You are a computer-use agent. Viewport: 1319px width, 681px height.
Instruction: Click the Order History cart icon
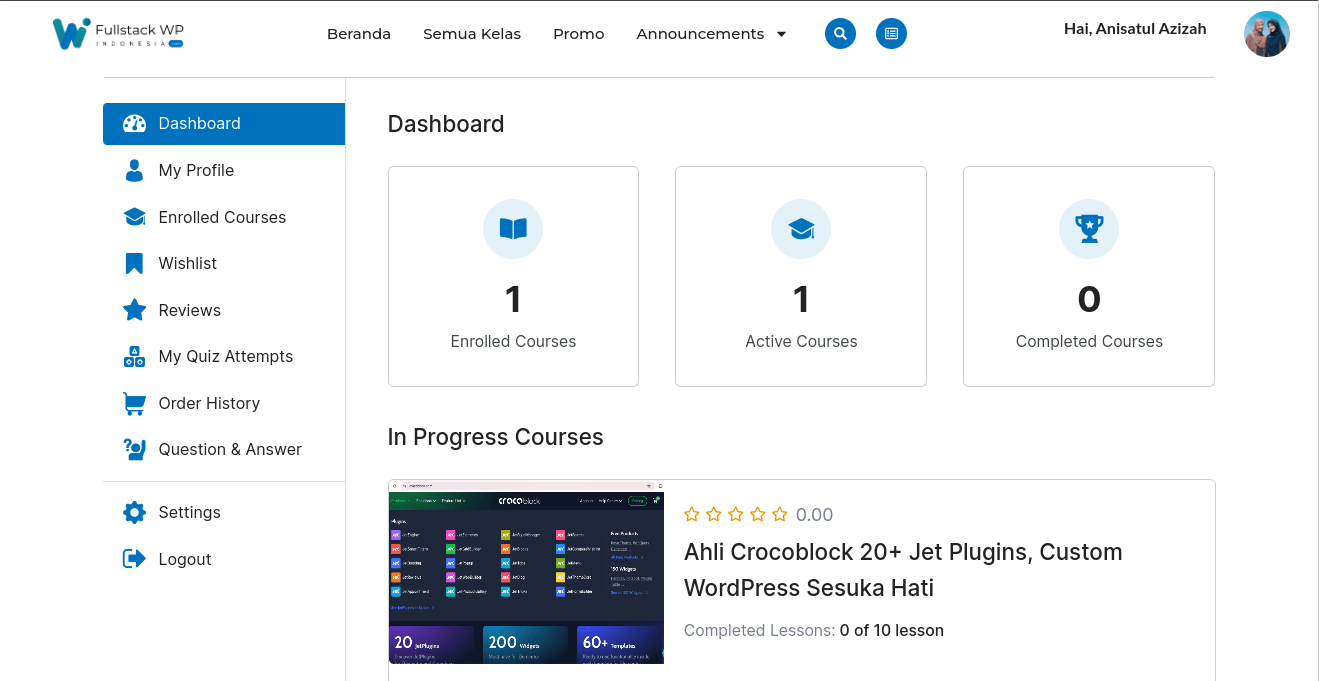coord(134,403)
